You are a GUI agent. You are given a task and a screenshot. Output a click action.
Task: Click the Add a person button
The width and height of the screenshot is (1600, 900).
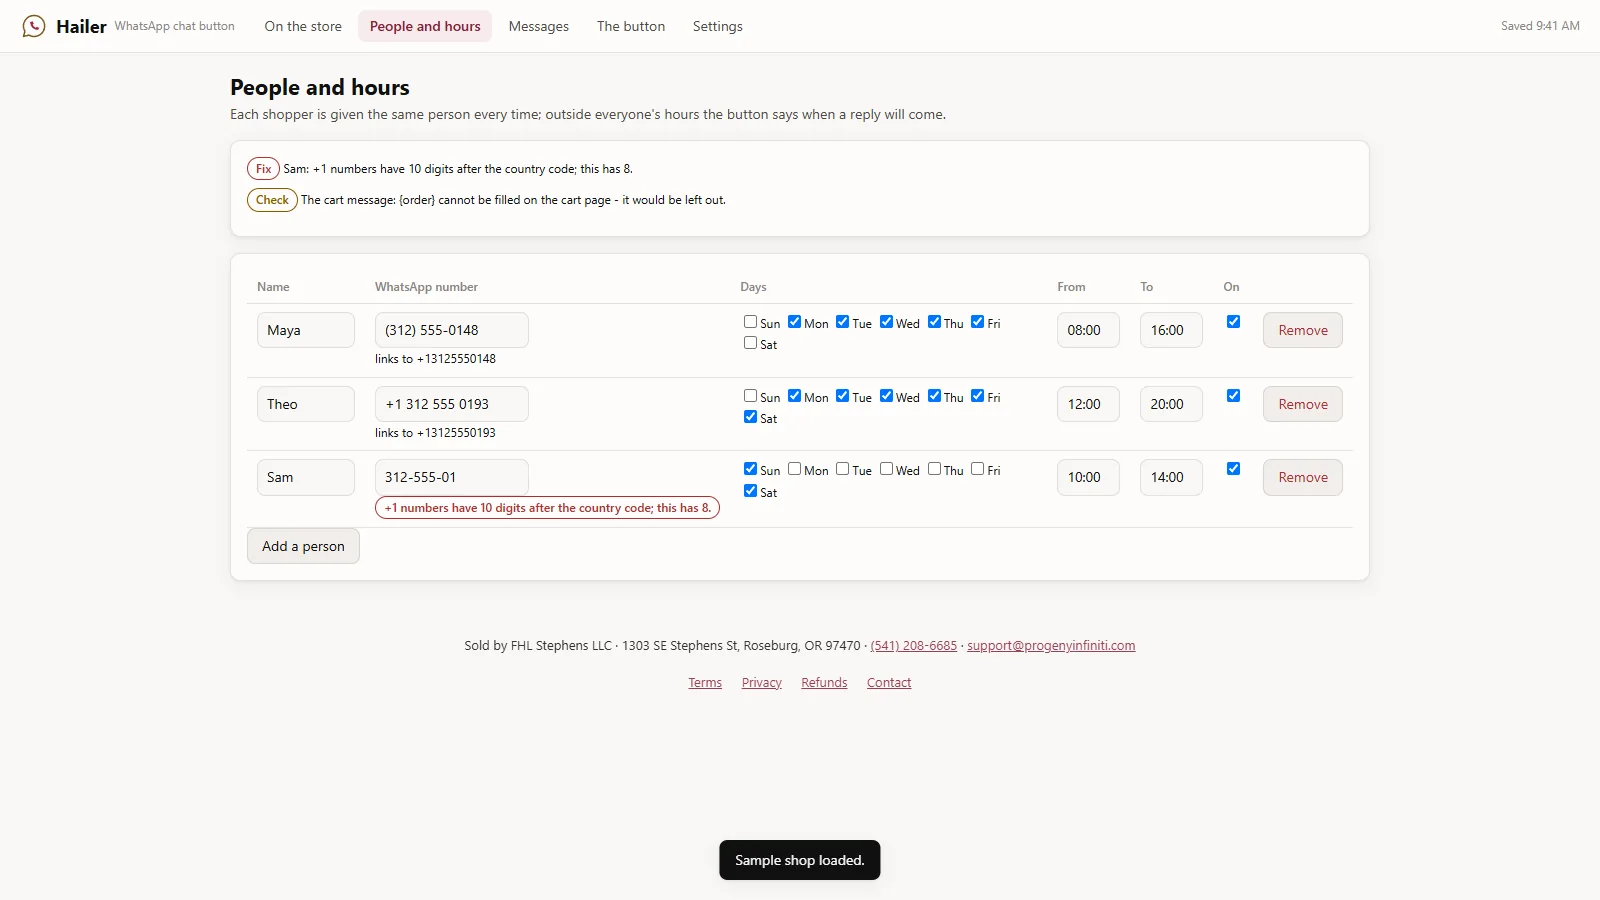pos(303,546)
